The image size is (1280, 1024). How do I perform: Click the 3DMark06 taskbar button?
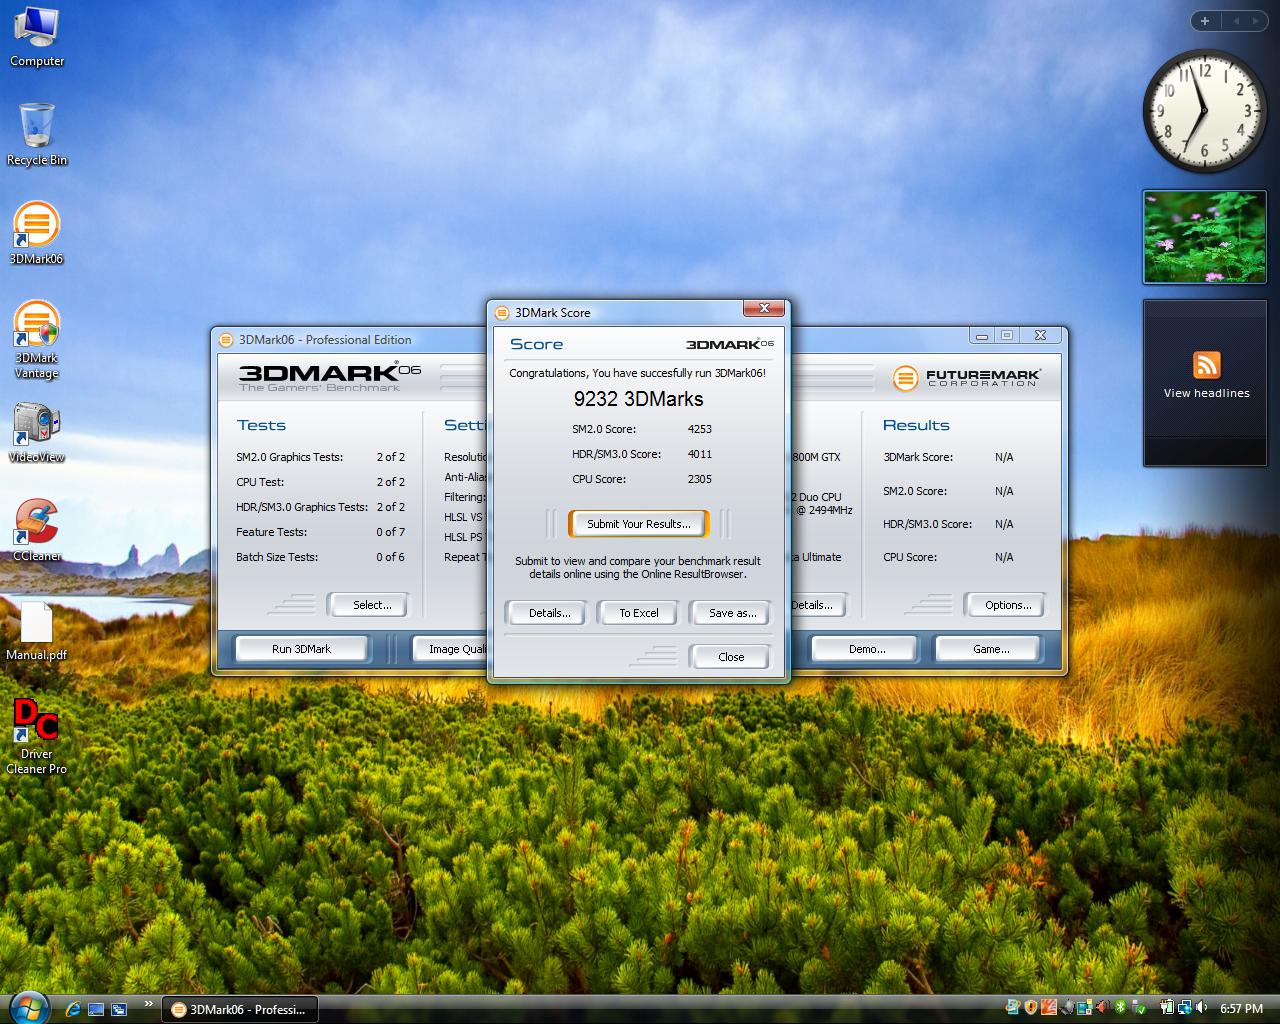[239, 1009]
